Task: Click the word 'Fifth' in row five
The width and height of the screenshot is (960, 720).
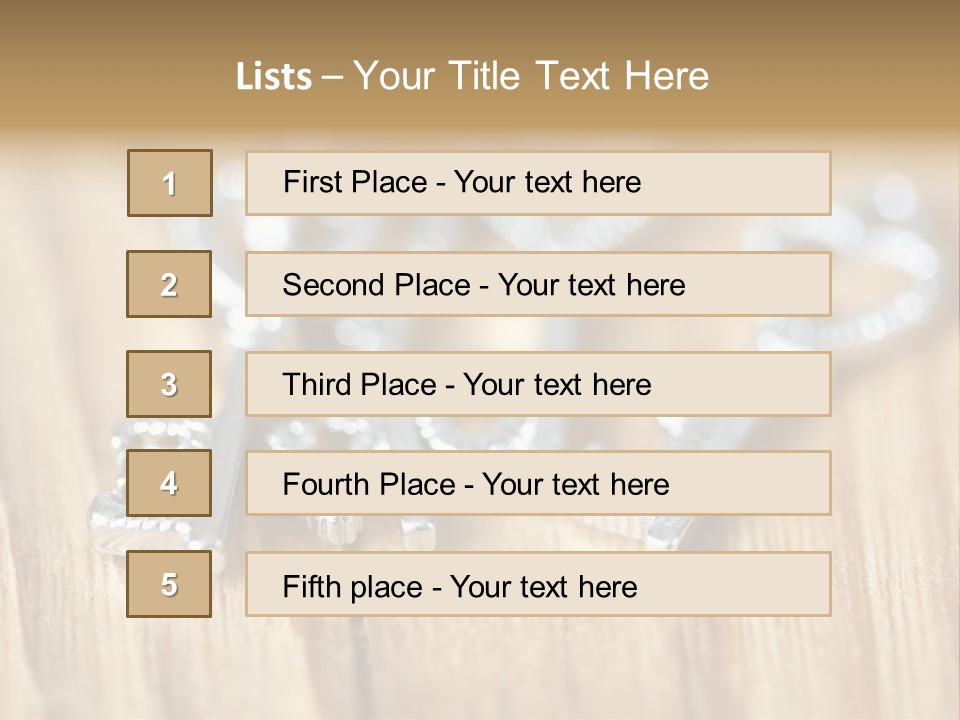Action: (309, 586)
